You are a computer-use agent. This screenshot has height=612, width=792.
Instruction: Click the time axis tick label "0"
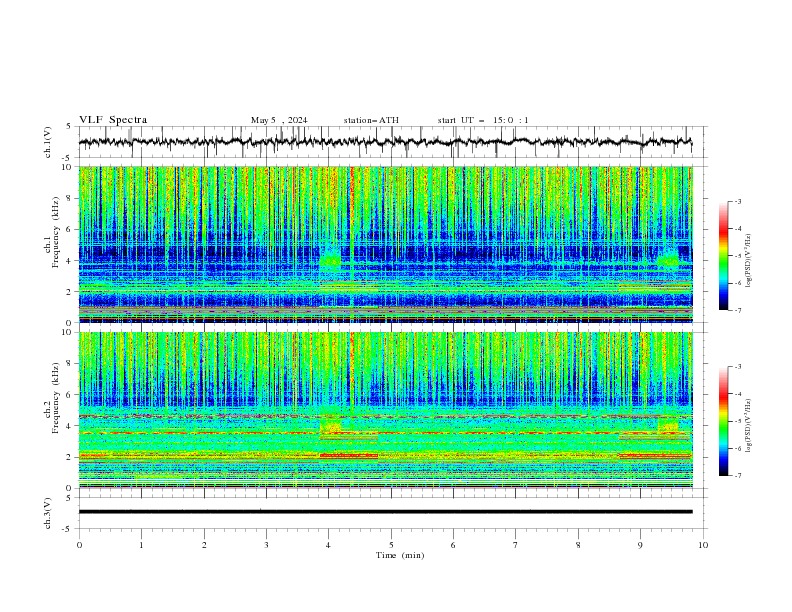pos(79,545)
